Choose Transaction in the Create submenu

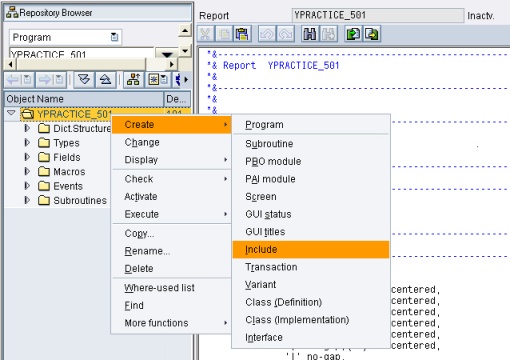click(x=311, y=267)
